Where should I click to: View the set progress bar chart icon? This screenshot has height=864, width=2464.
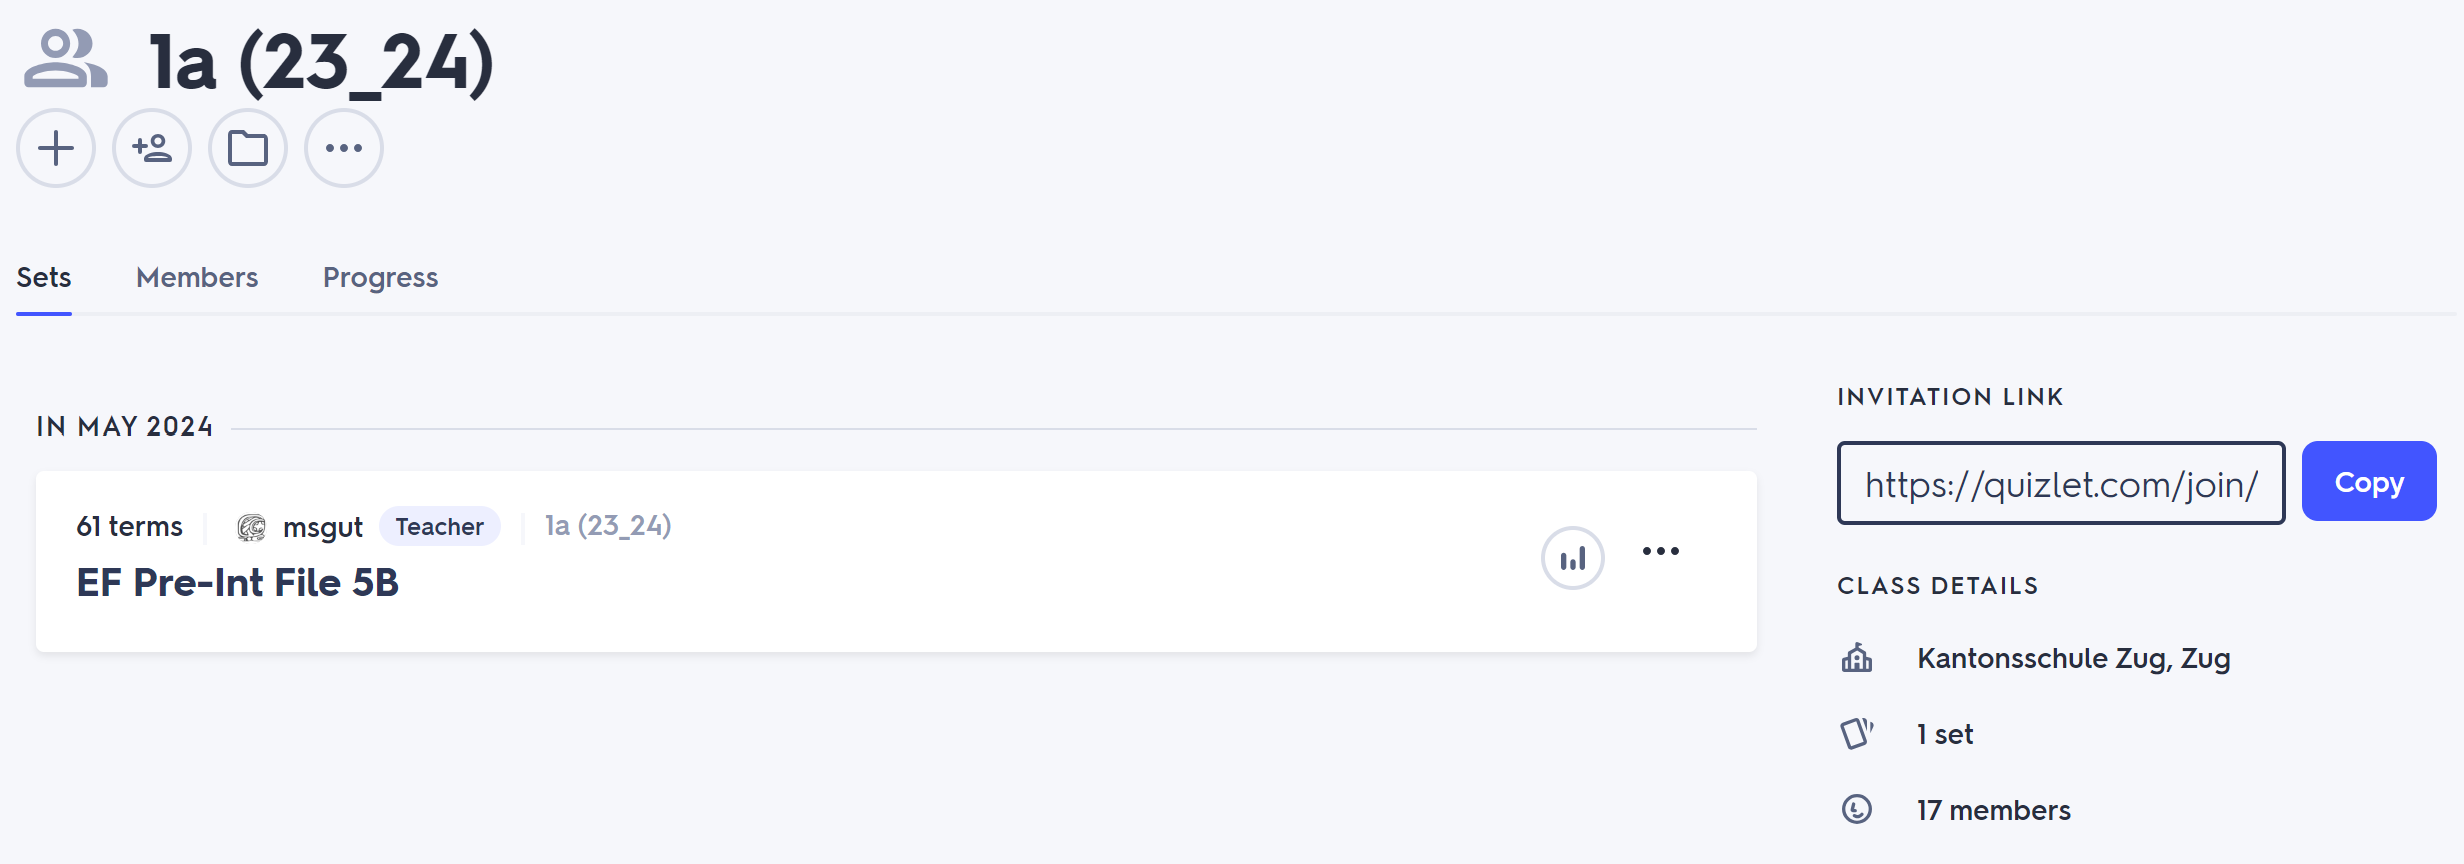click(x=1572, y=558)
